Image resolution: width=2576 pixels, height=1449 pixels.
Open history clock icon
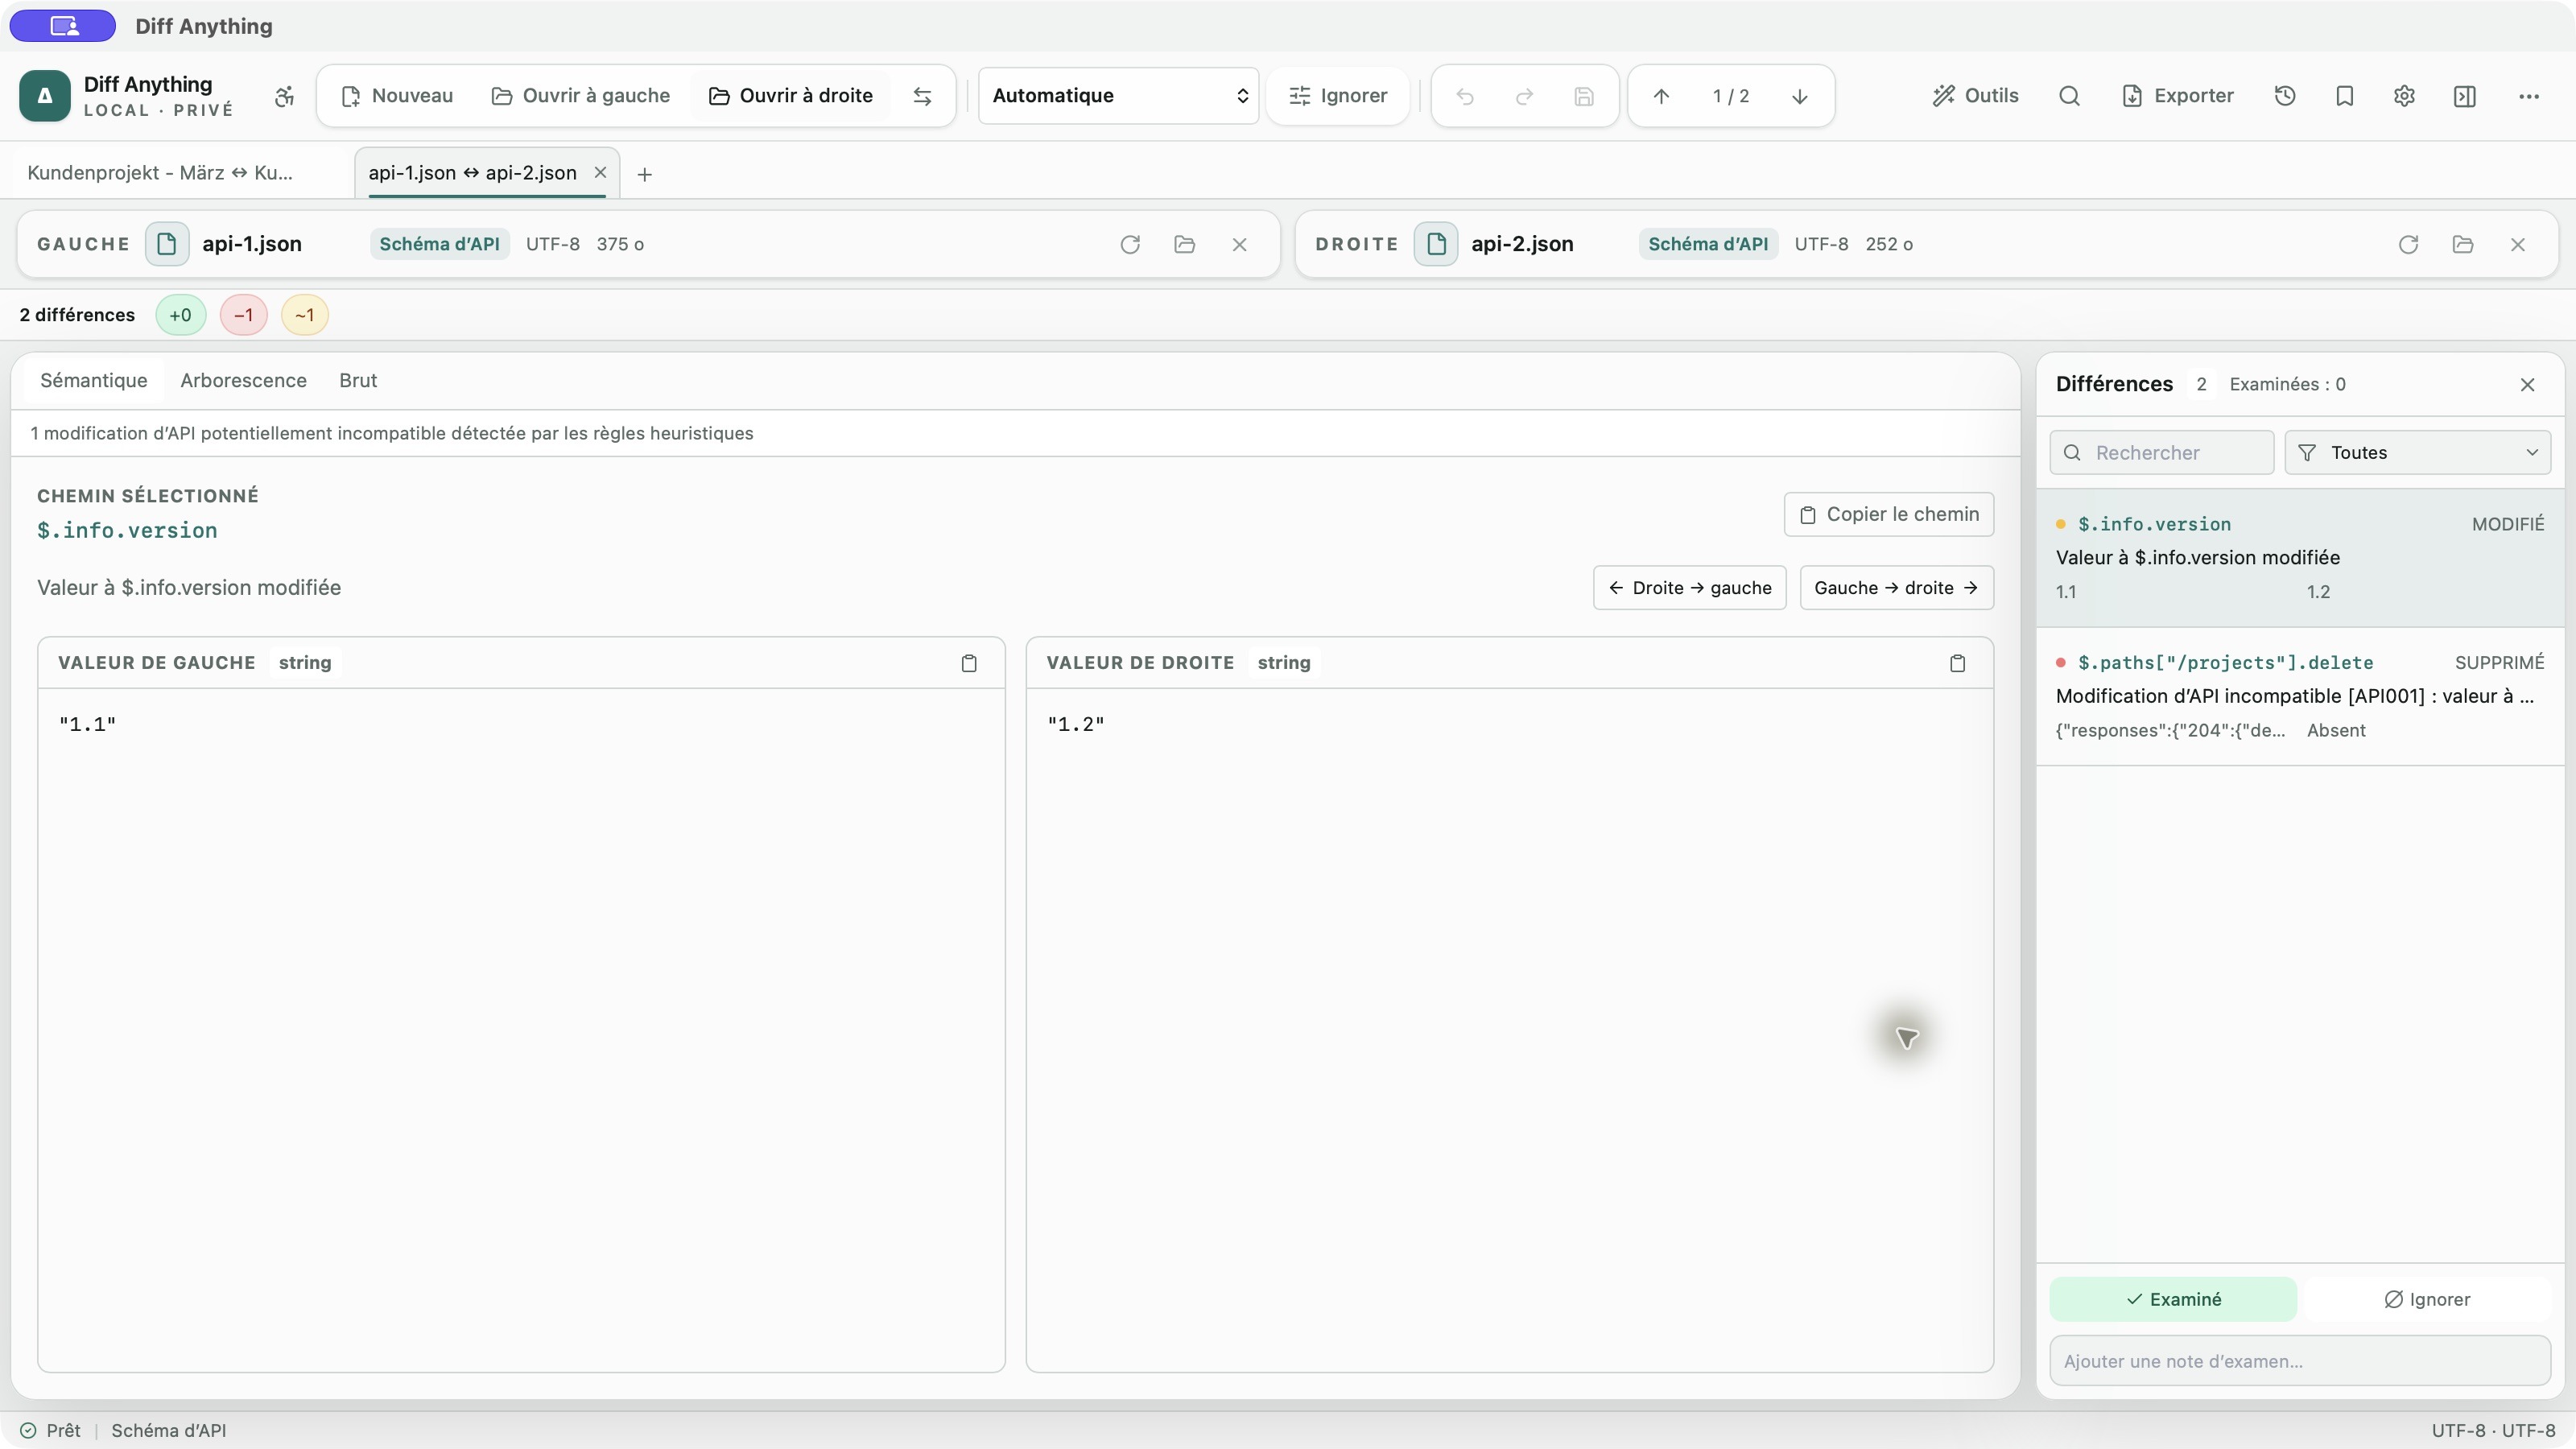point(2285,96)
